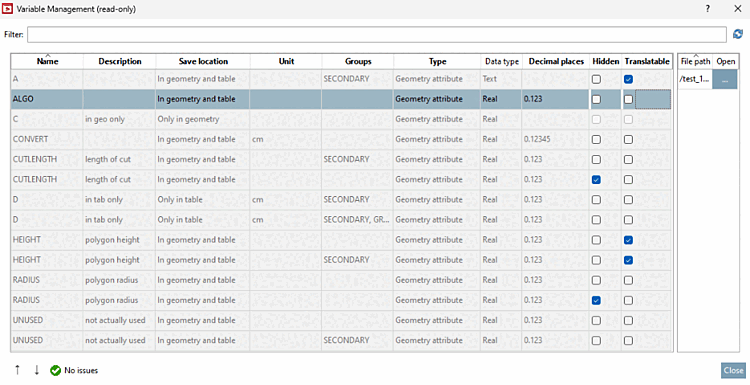
Task: Click the Open column header
Action: pos(725,61)
